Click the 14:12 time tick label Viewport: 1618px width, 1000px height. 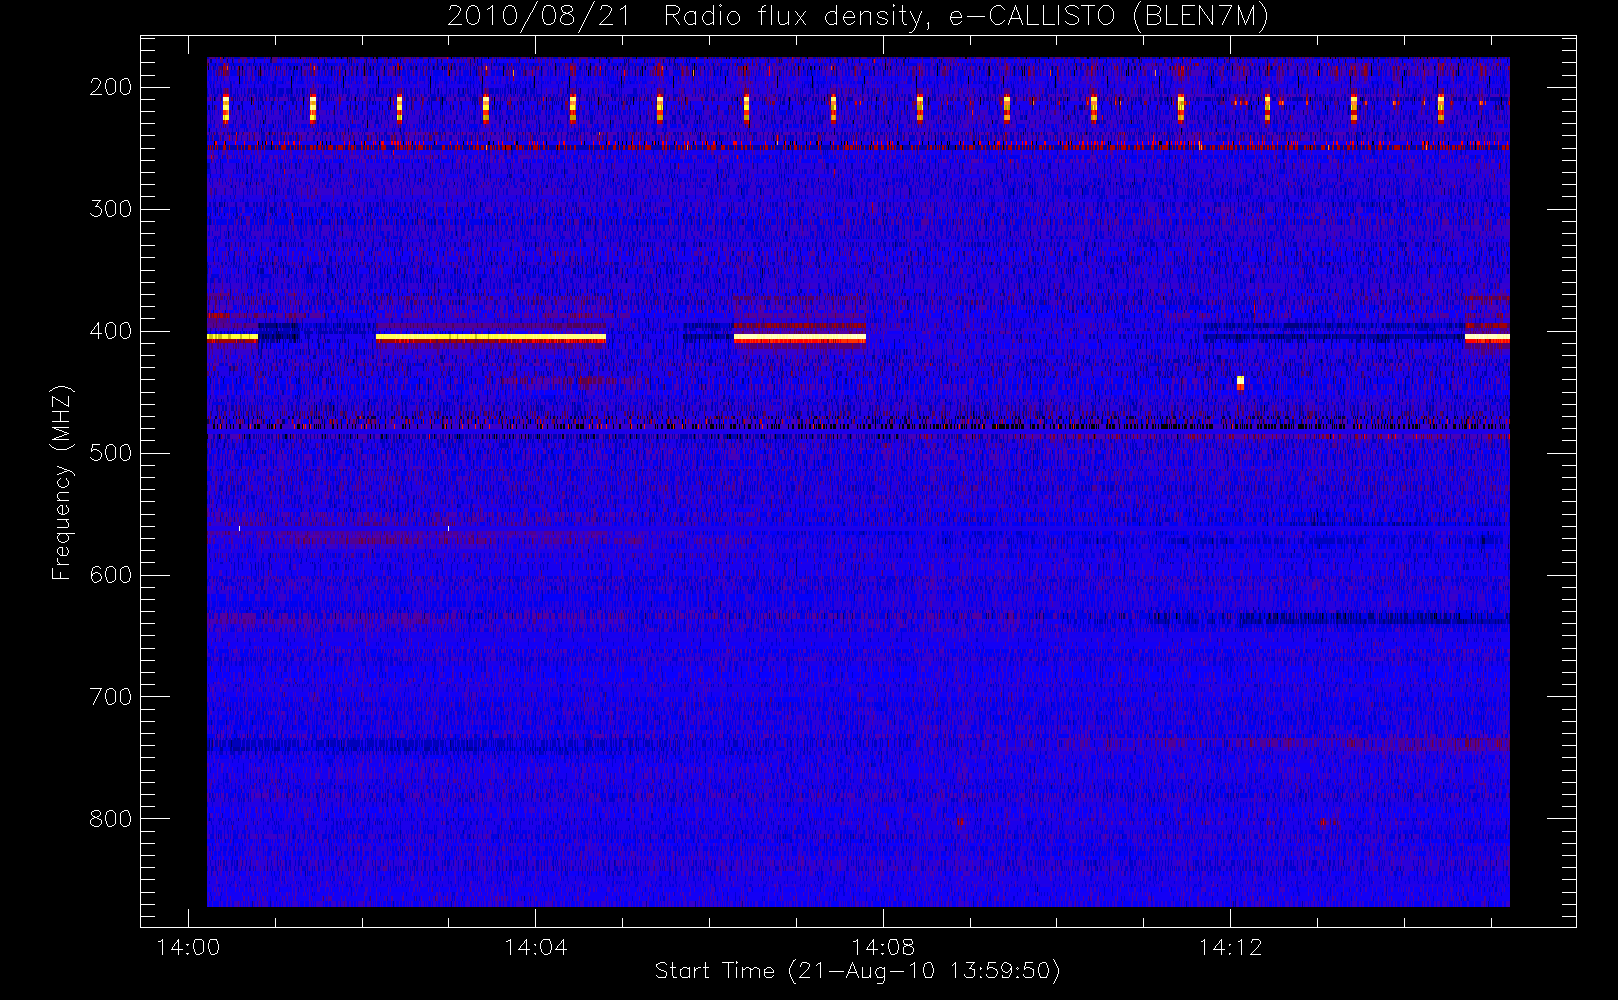click(1230, 947)
